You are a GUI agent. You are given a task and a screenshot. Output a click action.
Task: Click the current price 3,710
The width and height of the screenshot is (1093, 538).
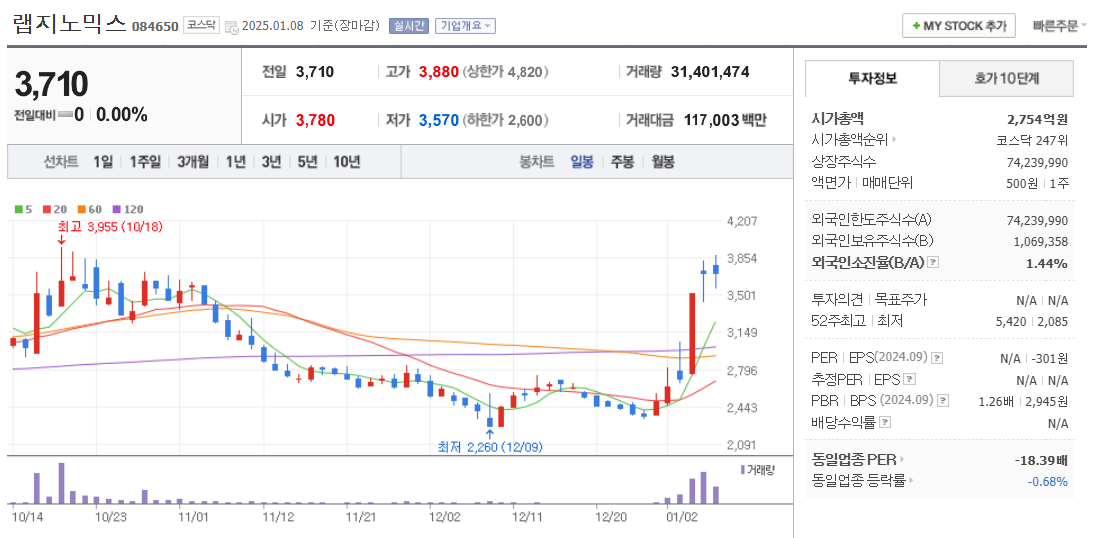(x=52, y=84)
